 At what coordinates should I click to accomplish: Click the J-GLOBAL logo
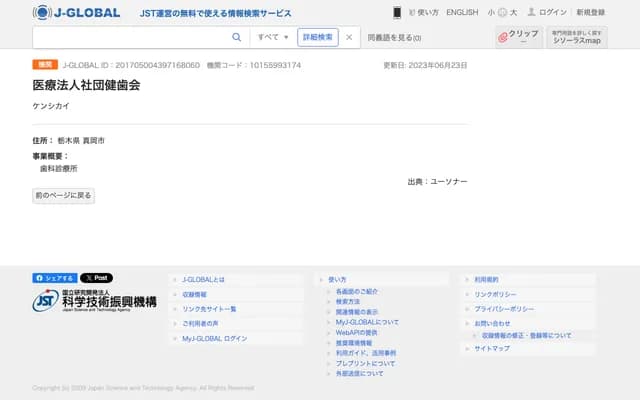(x=76, y=12)
